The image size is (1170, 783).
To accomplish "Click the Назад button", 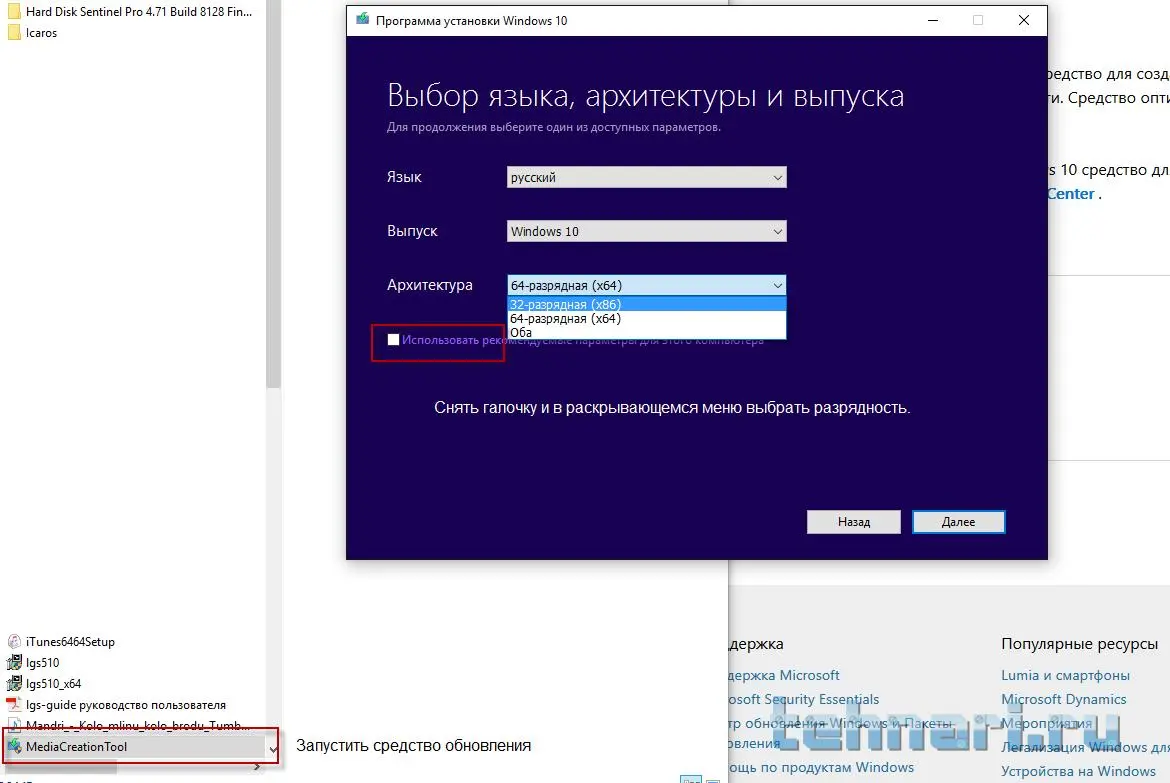I will pos(854,522).
